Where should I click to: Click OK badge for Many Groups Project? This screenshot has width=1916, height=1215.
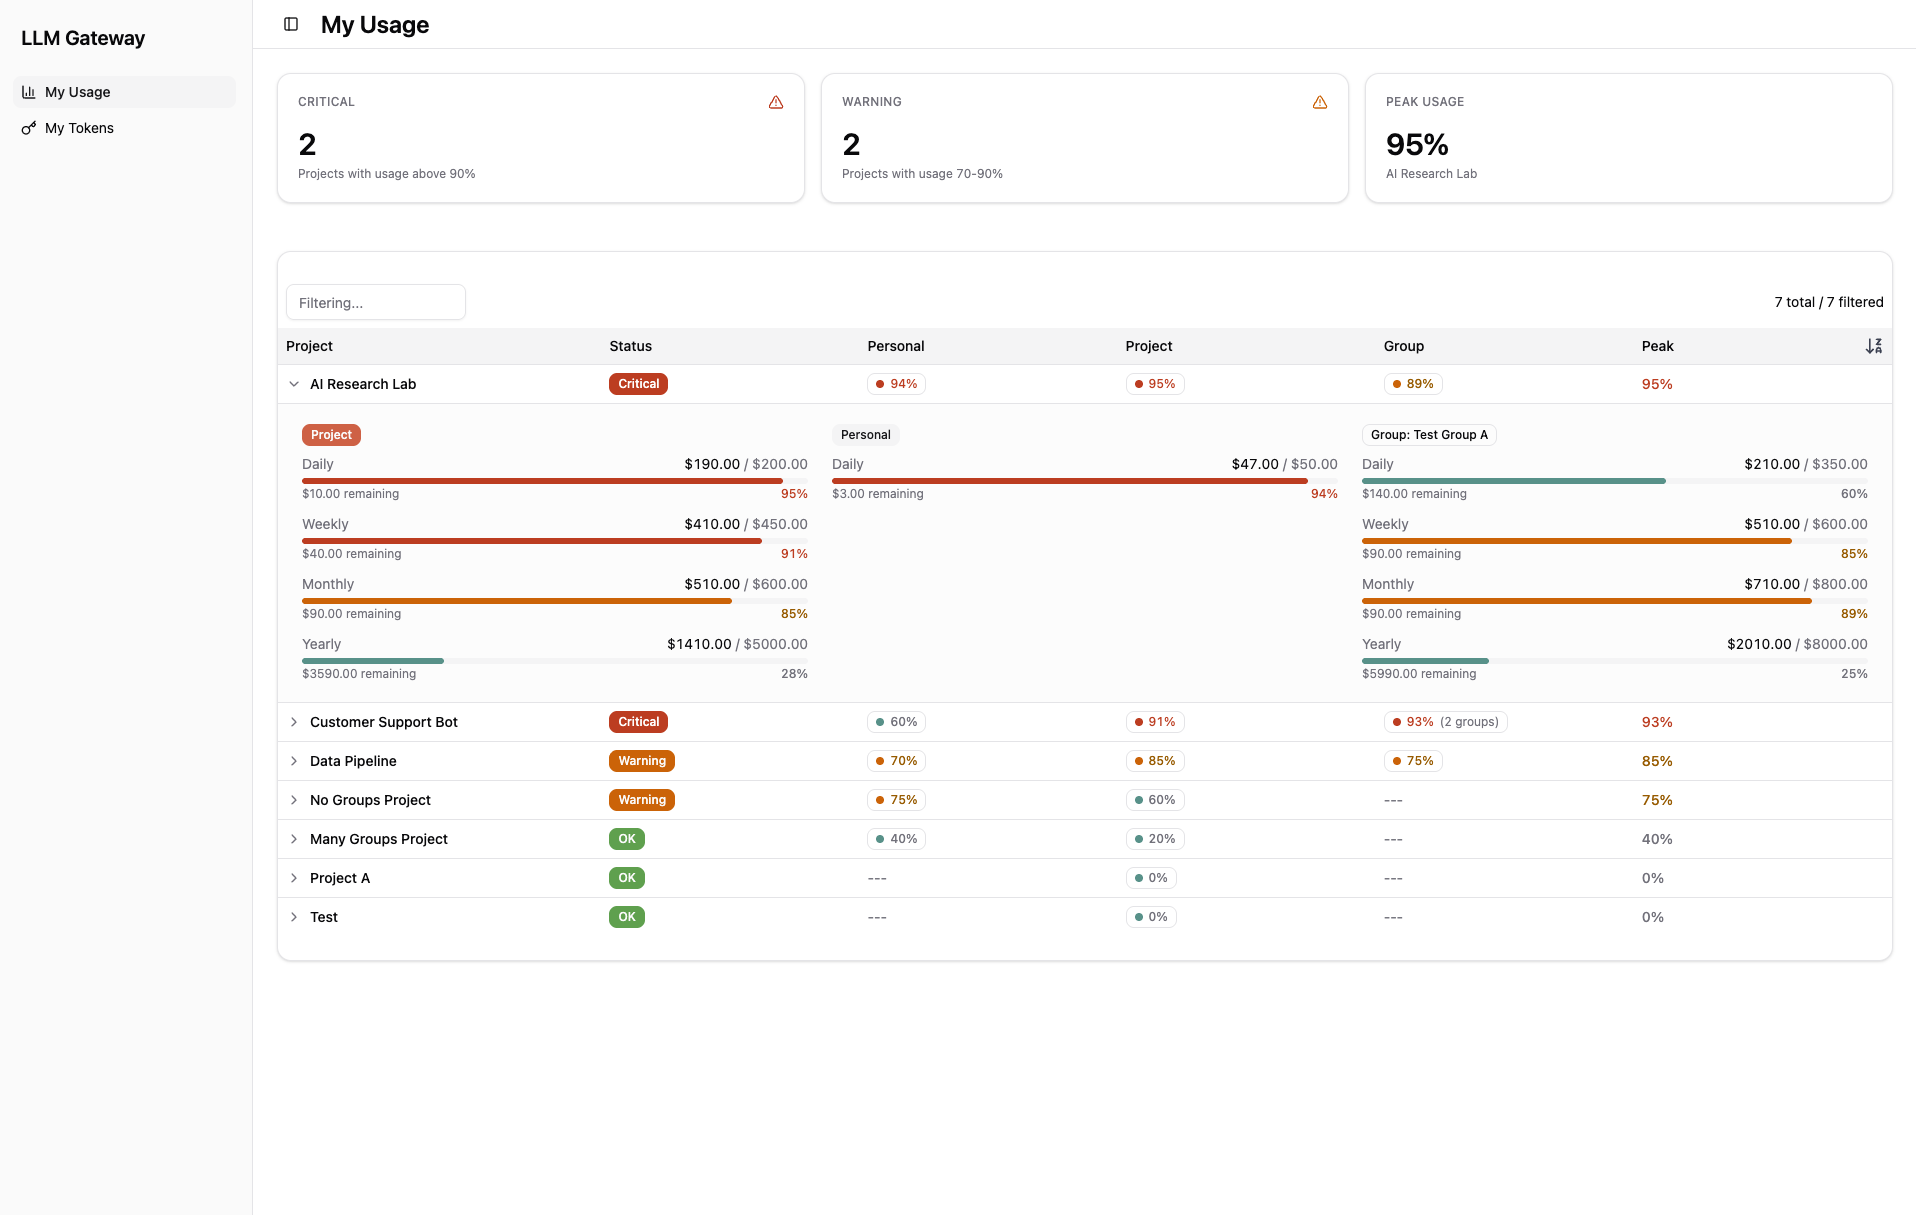(x=627, y=839)
